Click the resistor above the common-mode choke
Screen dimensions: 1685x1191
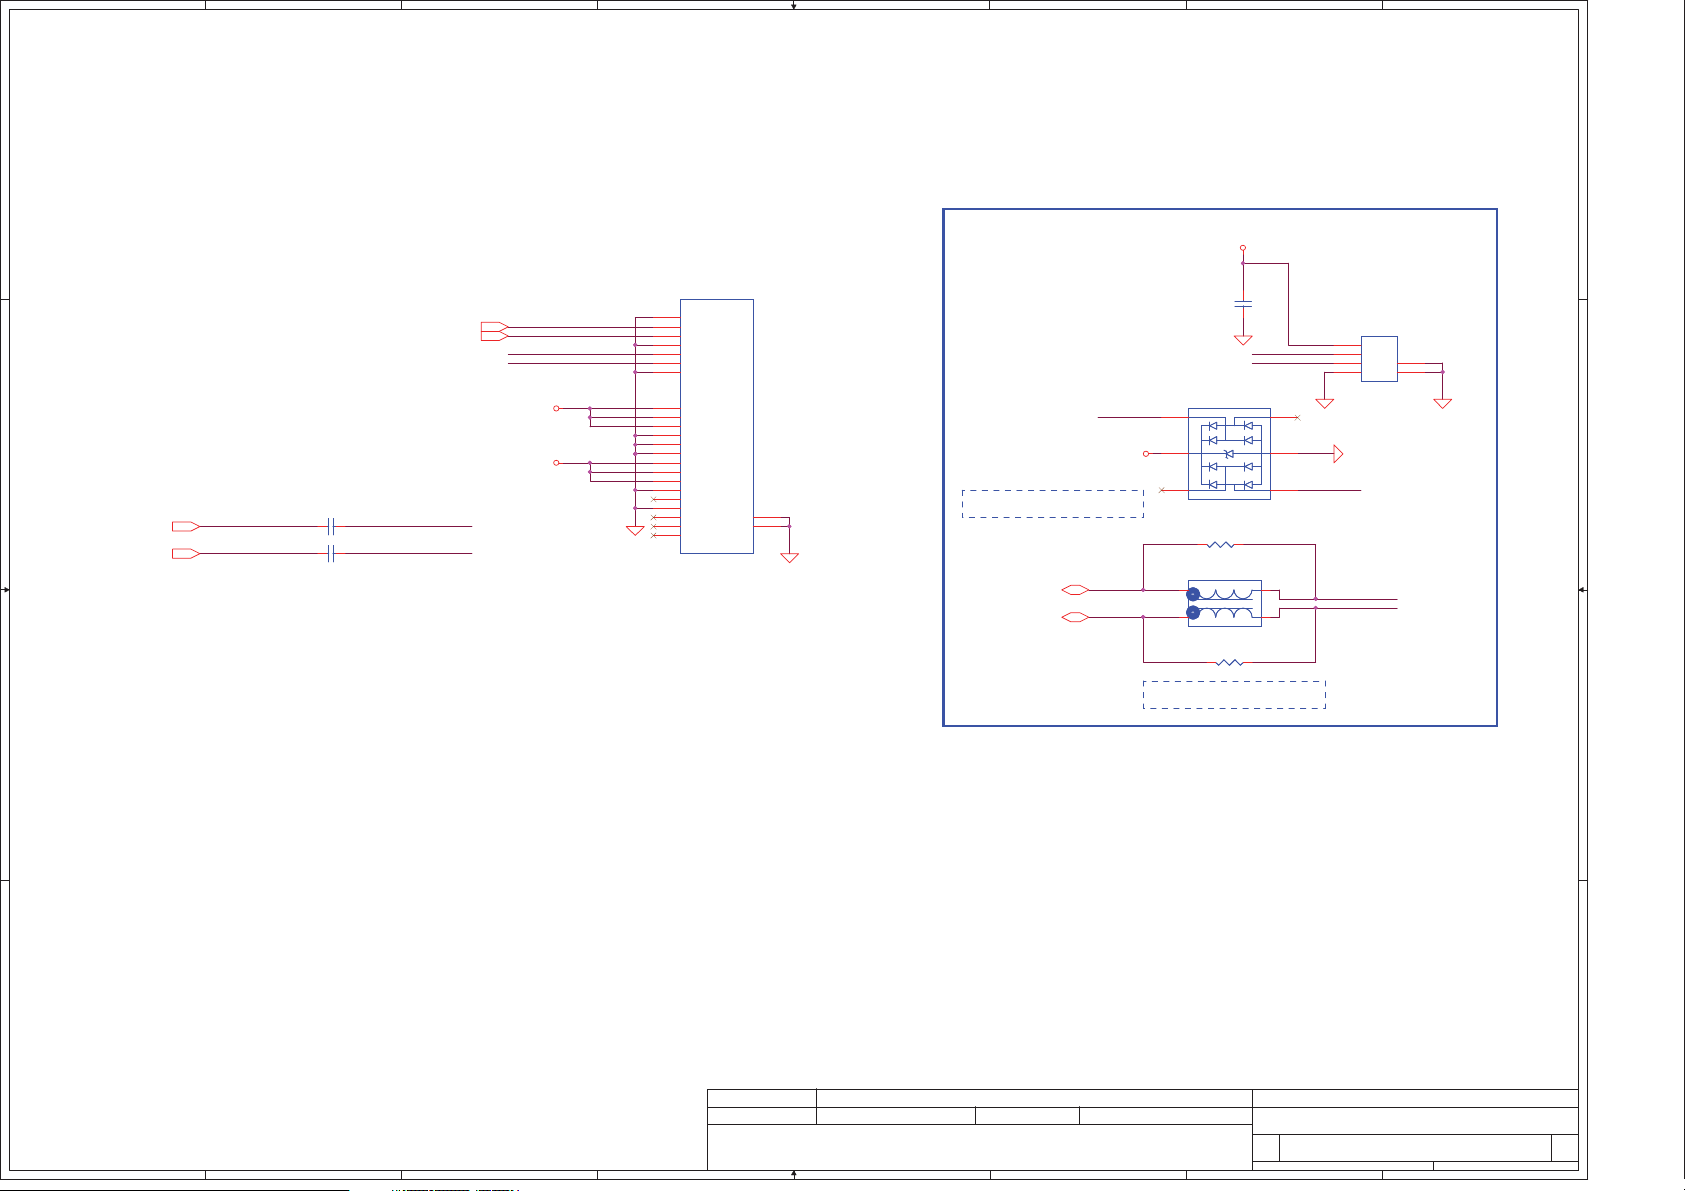pos(1220,545)
